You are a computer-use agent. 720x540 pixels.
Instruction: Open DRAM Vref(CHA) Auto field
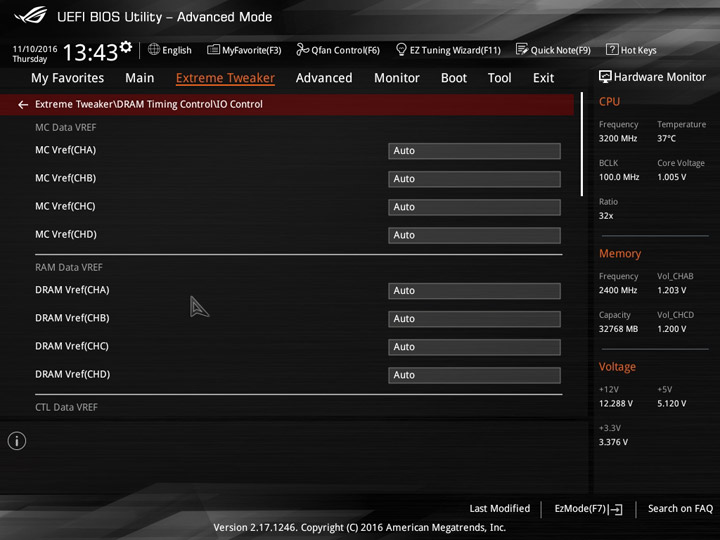474,291
